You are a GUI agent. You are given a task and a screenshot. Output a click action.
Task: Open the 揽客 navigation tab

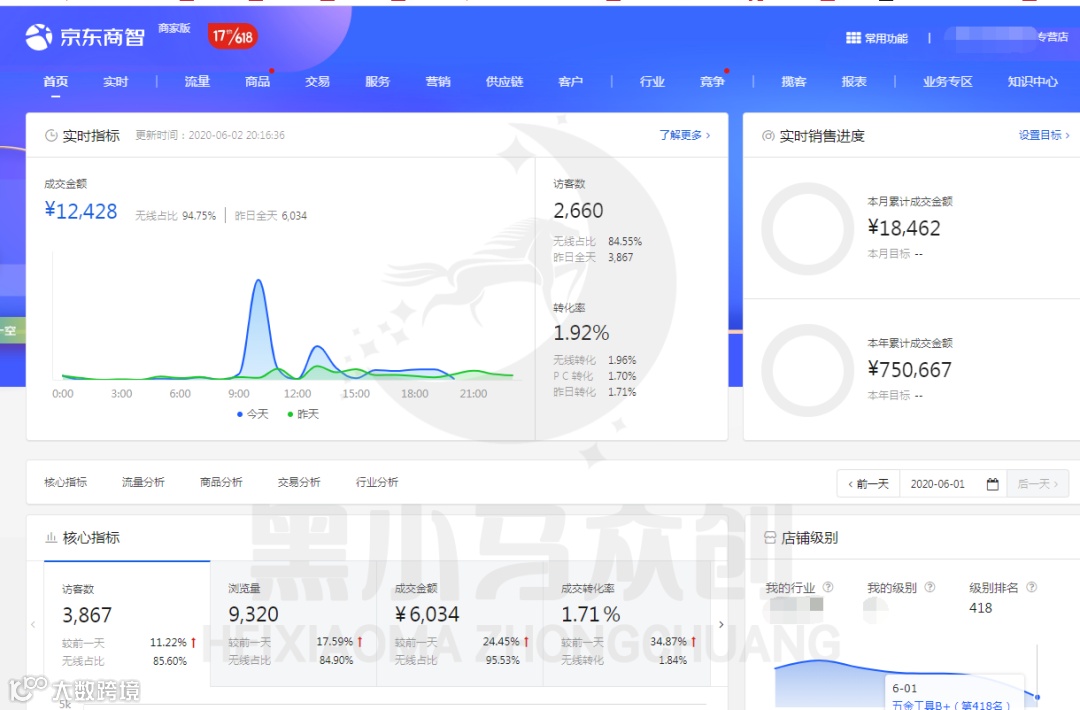[x=793, y=81]
